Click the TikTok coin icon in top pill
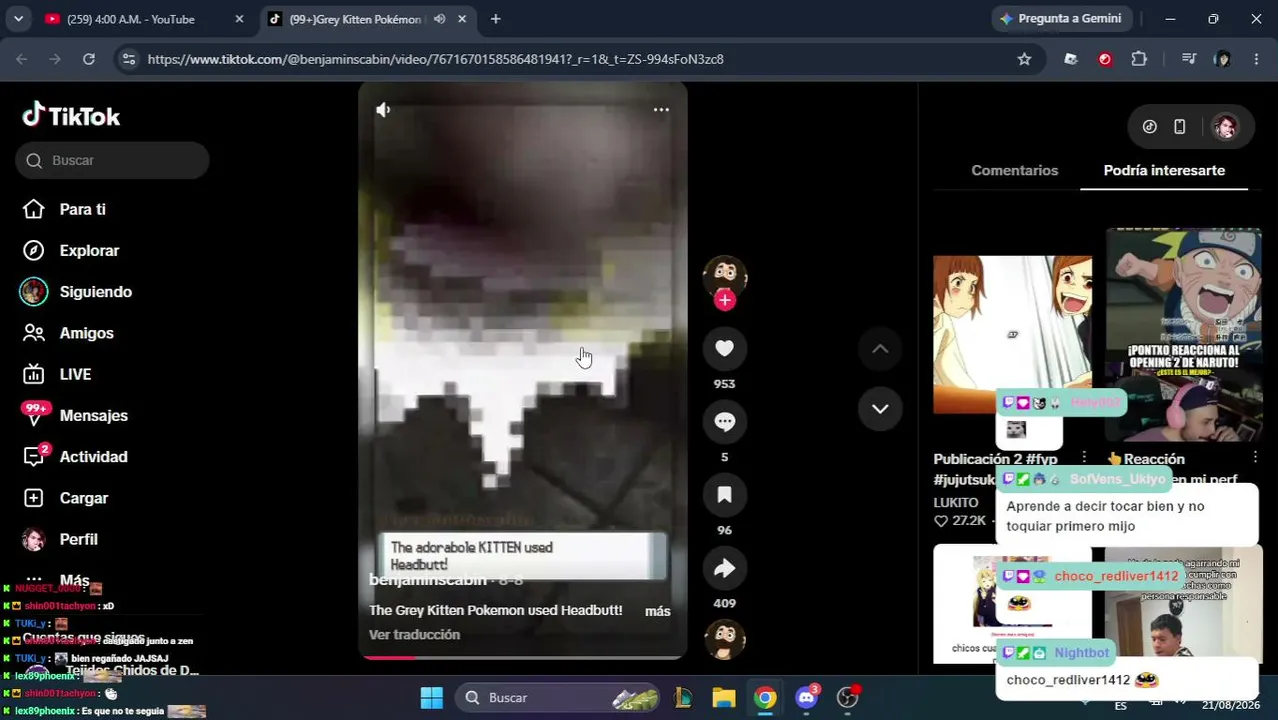This screenshot has width=1278, height=720. pos(1150,127)
